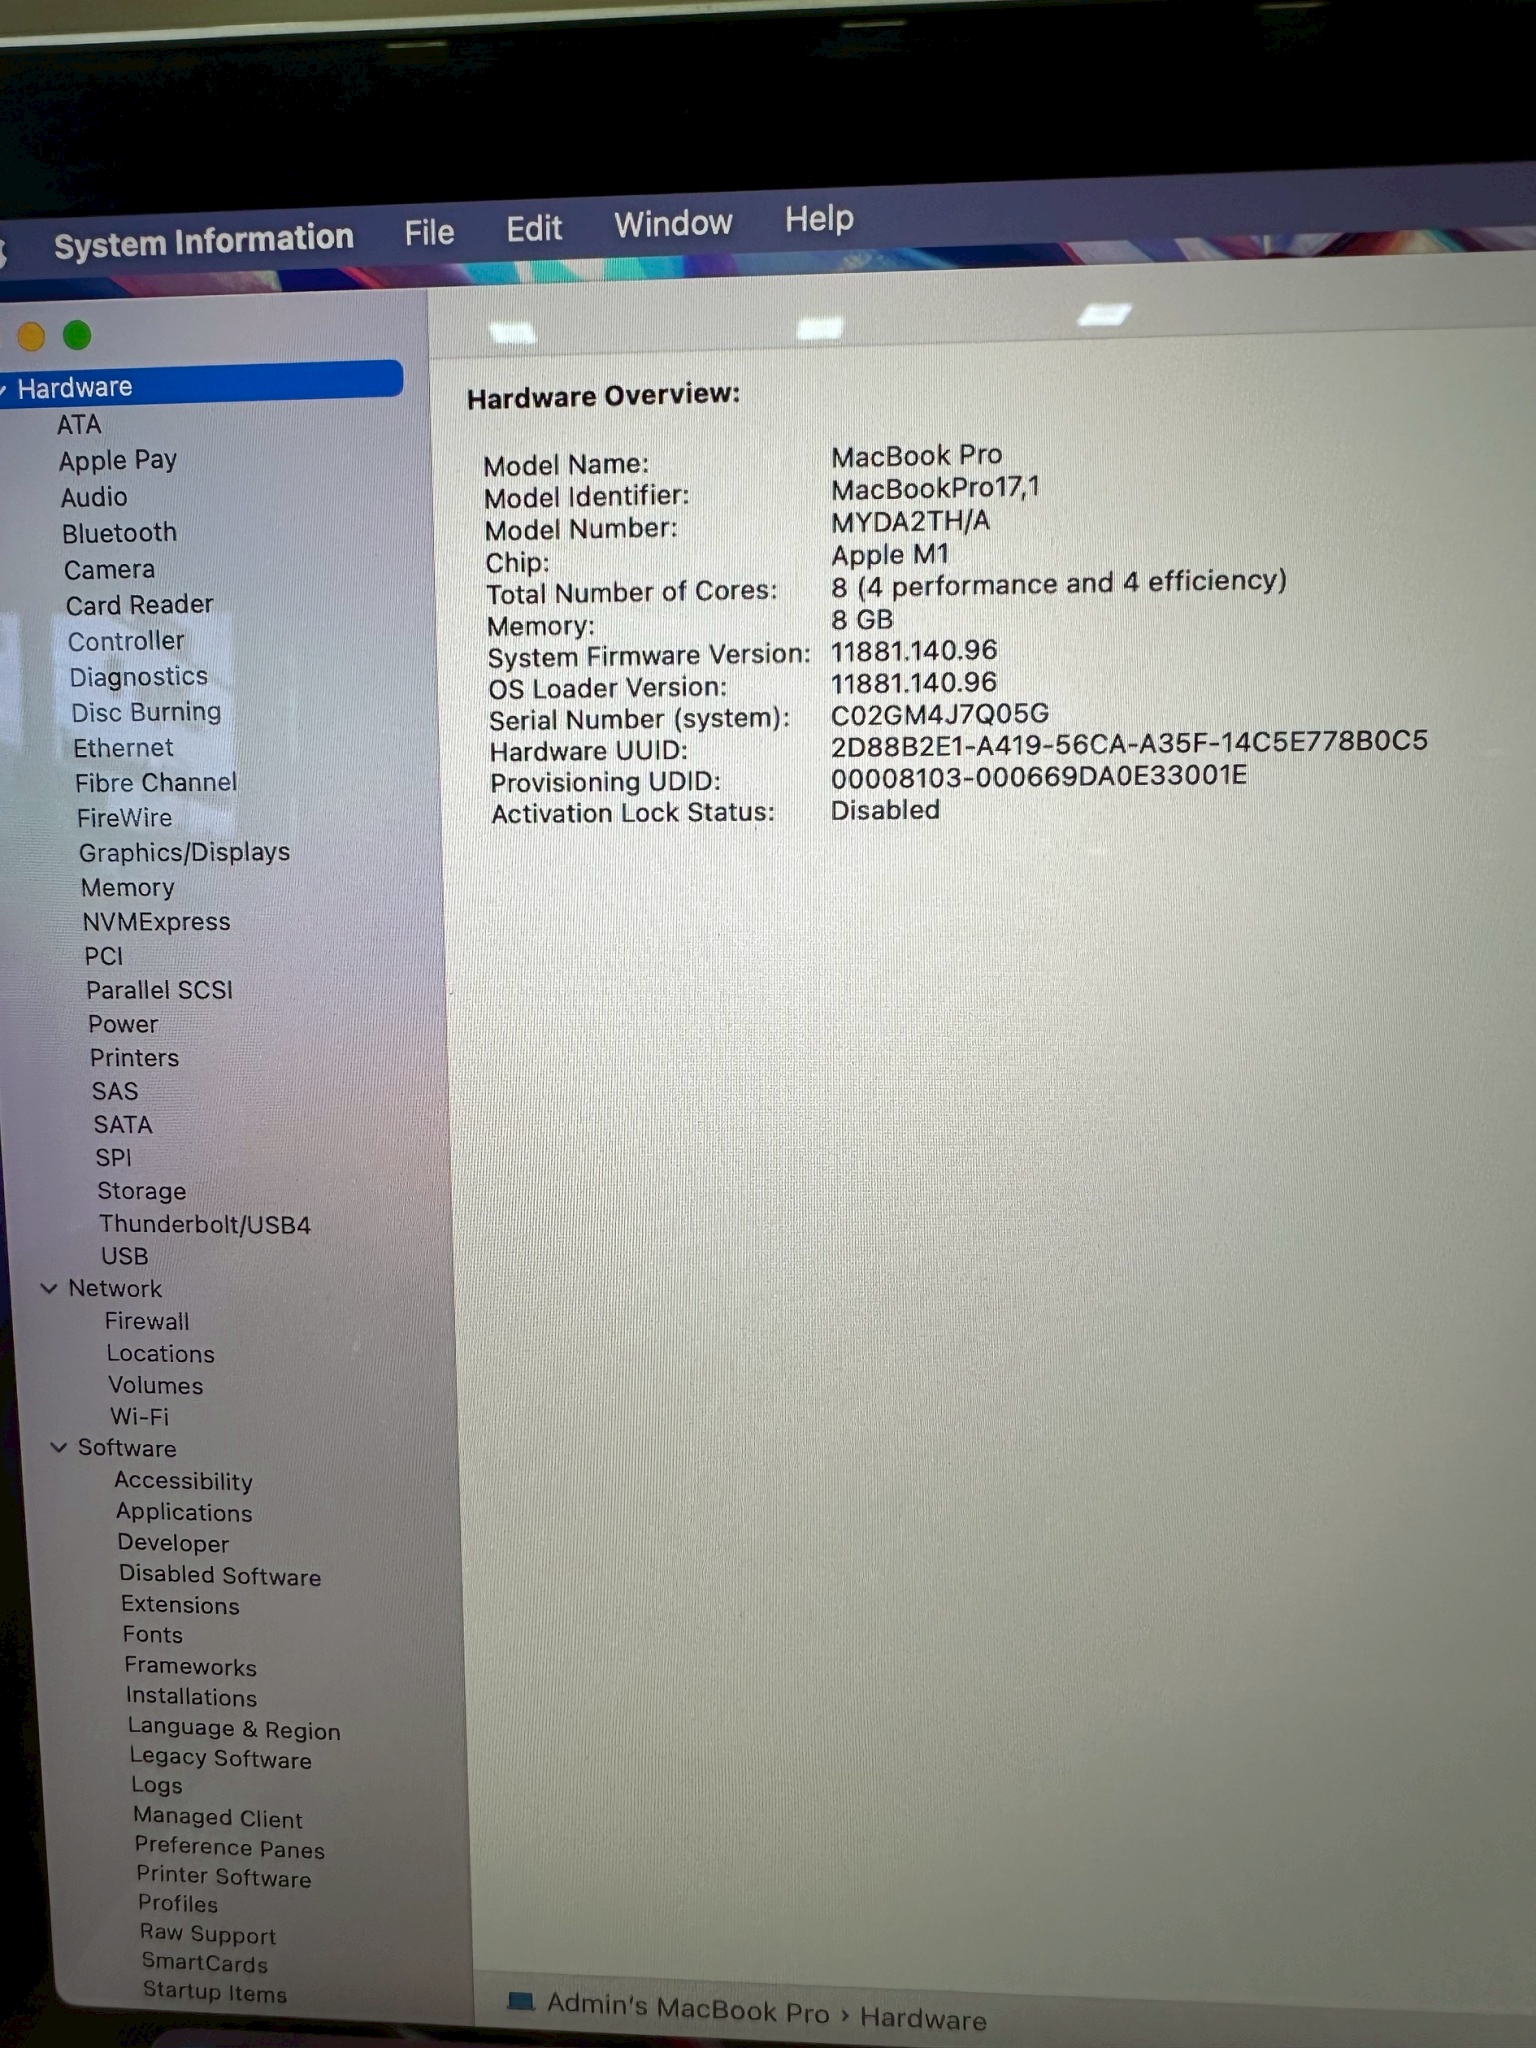Select Apple Pay in the sidebar
This screenshot has width=1536, height=2048.
(117, 461)
